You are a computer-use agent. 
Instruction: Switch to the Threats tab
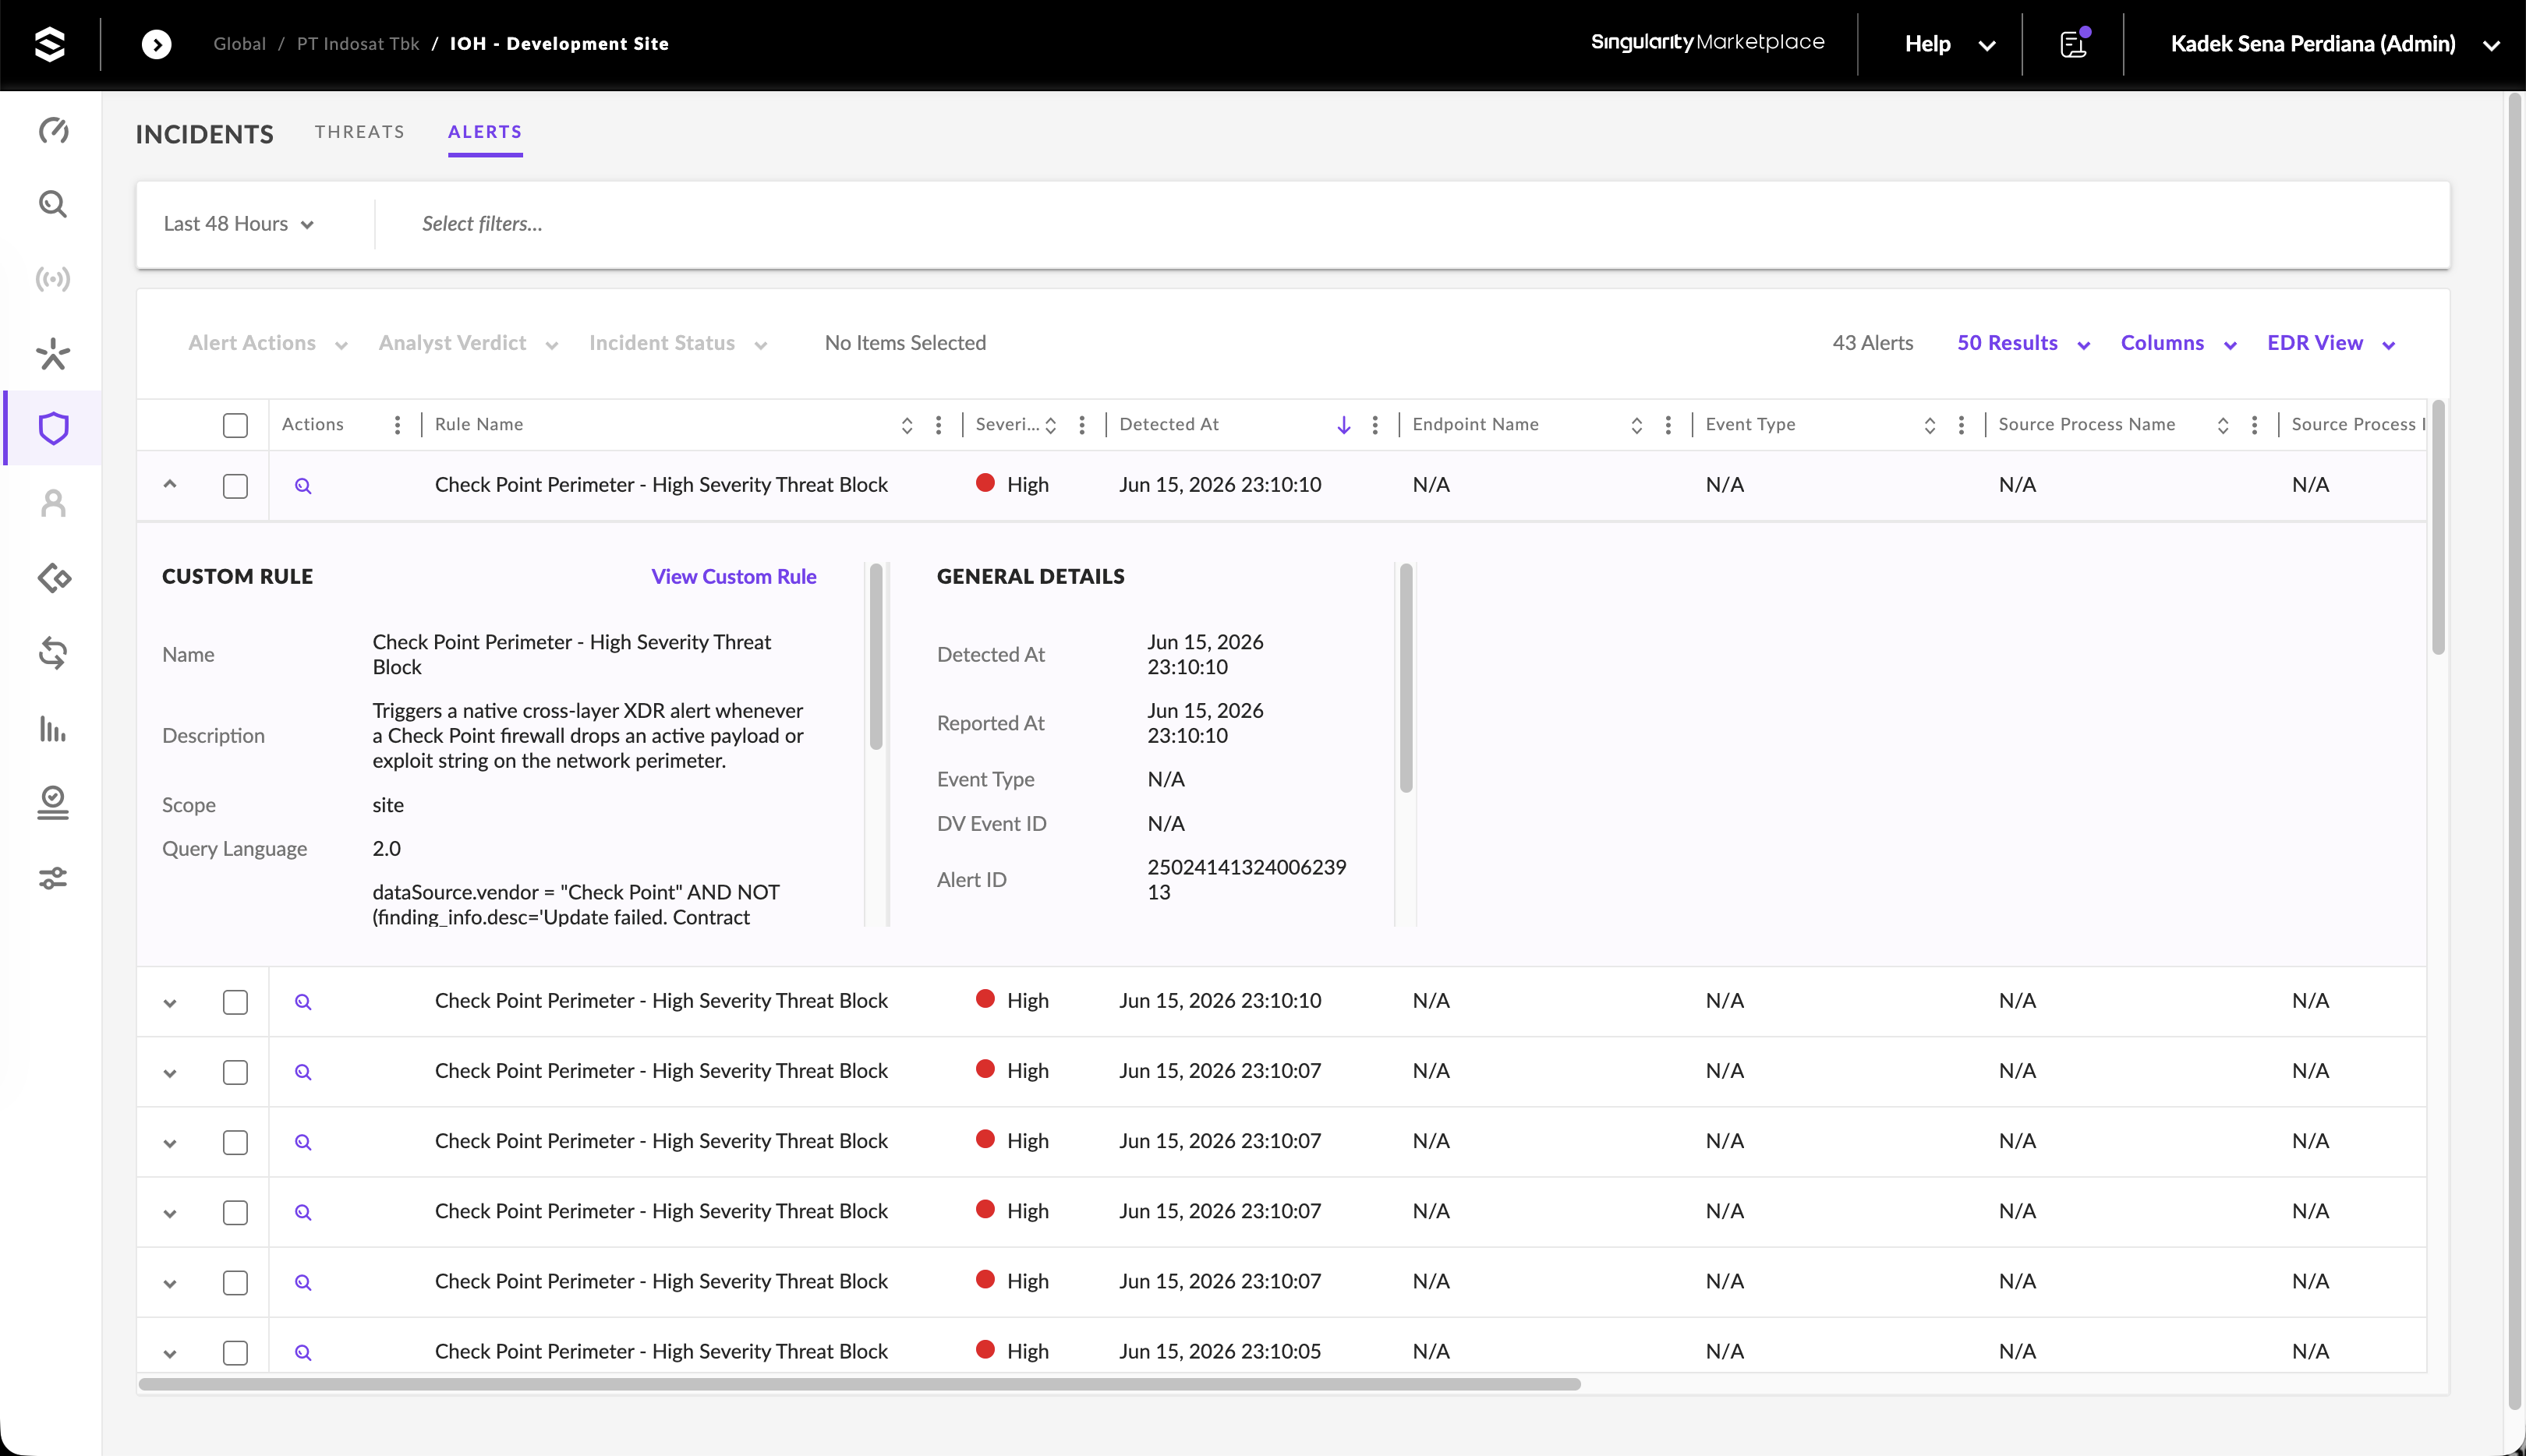pos(360,132)
